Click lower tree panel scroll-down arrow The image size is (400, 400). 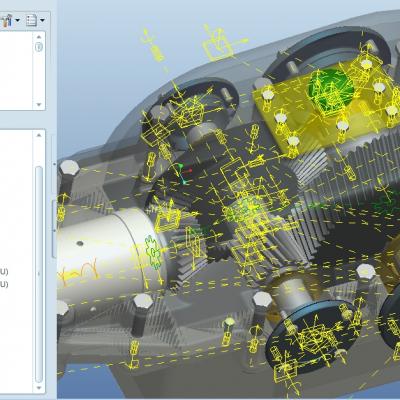point(39,388)
